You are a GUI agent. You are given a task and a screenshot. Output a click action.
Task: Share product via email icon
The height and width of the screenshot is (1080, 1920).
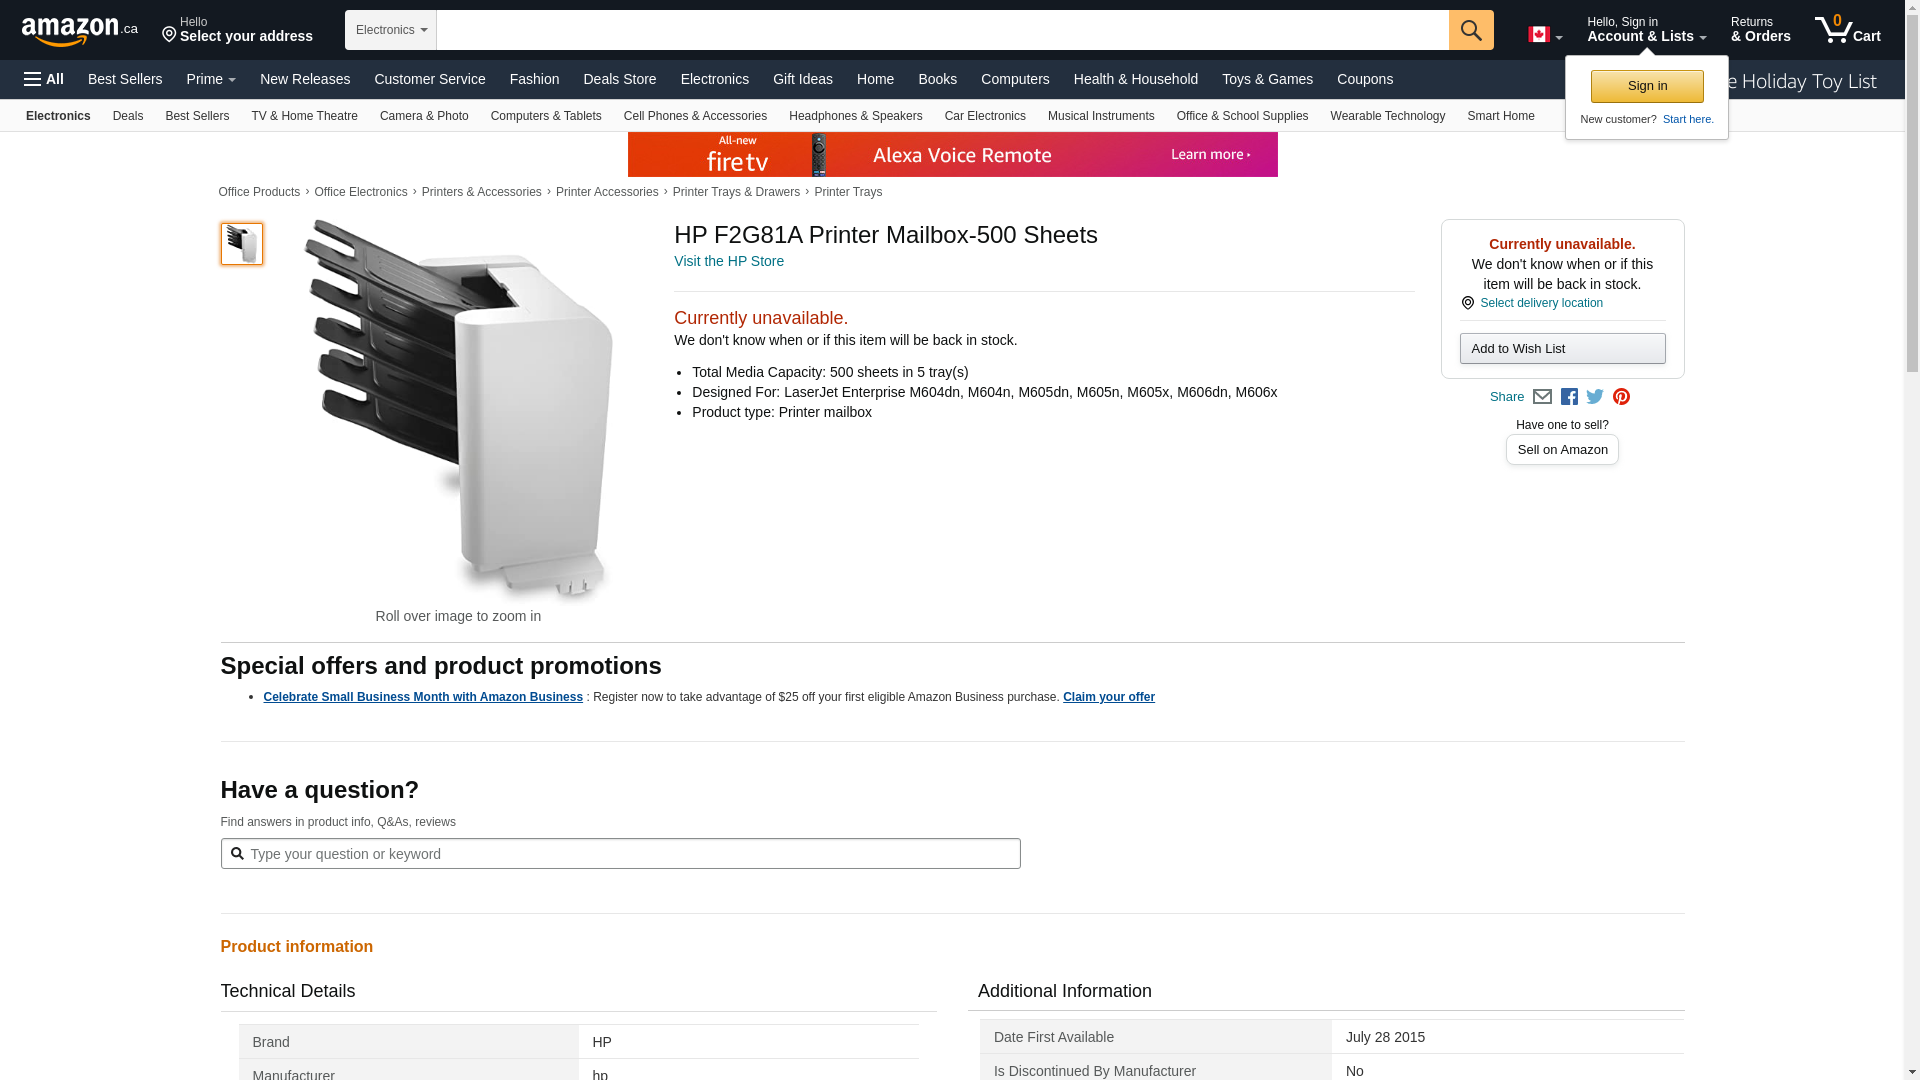click(1542, 397)
